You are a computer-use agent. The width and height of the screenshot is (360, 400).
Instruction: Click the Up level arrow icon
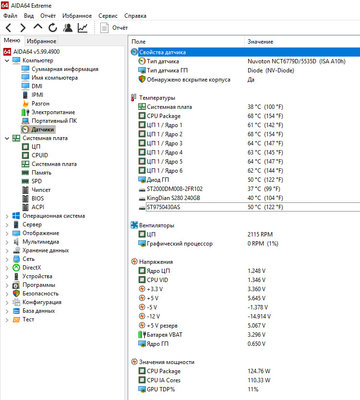point(38,27)
